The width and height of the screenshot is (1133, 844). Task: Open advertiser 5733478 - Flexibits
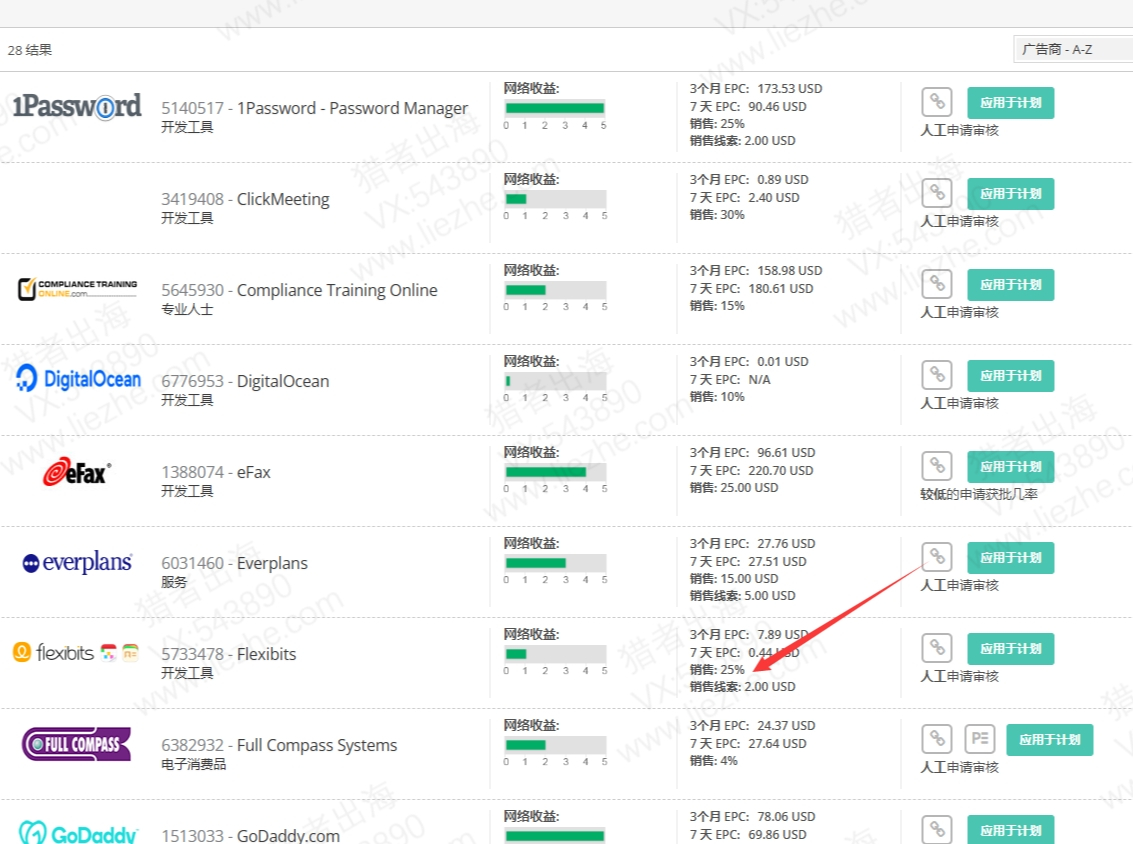tap(228, 655)
